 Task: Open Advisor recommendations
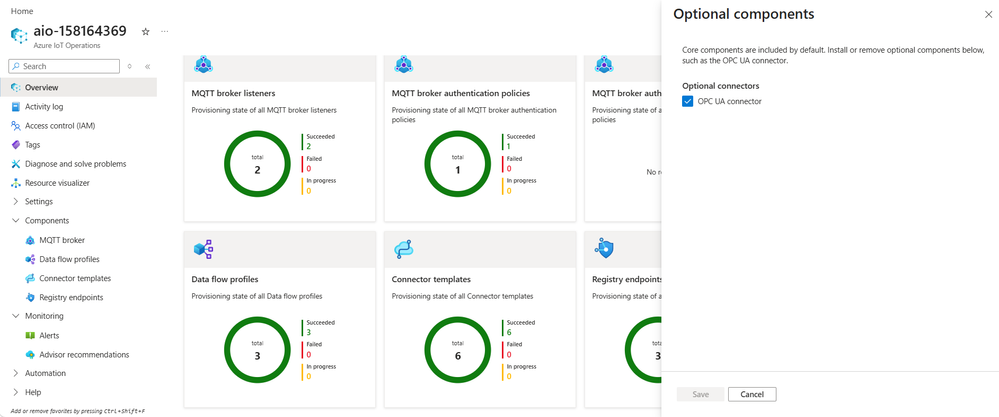point(84,355)
